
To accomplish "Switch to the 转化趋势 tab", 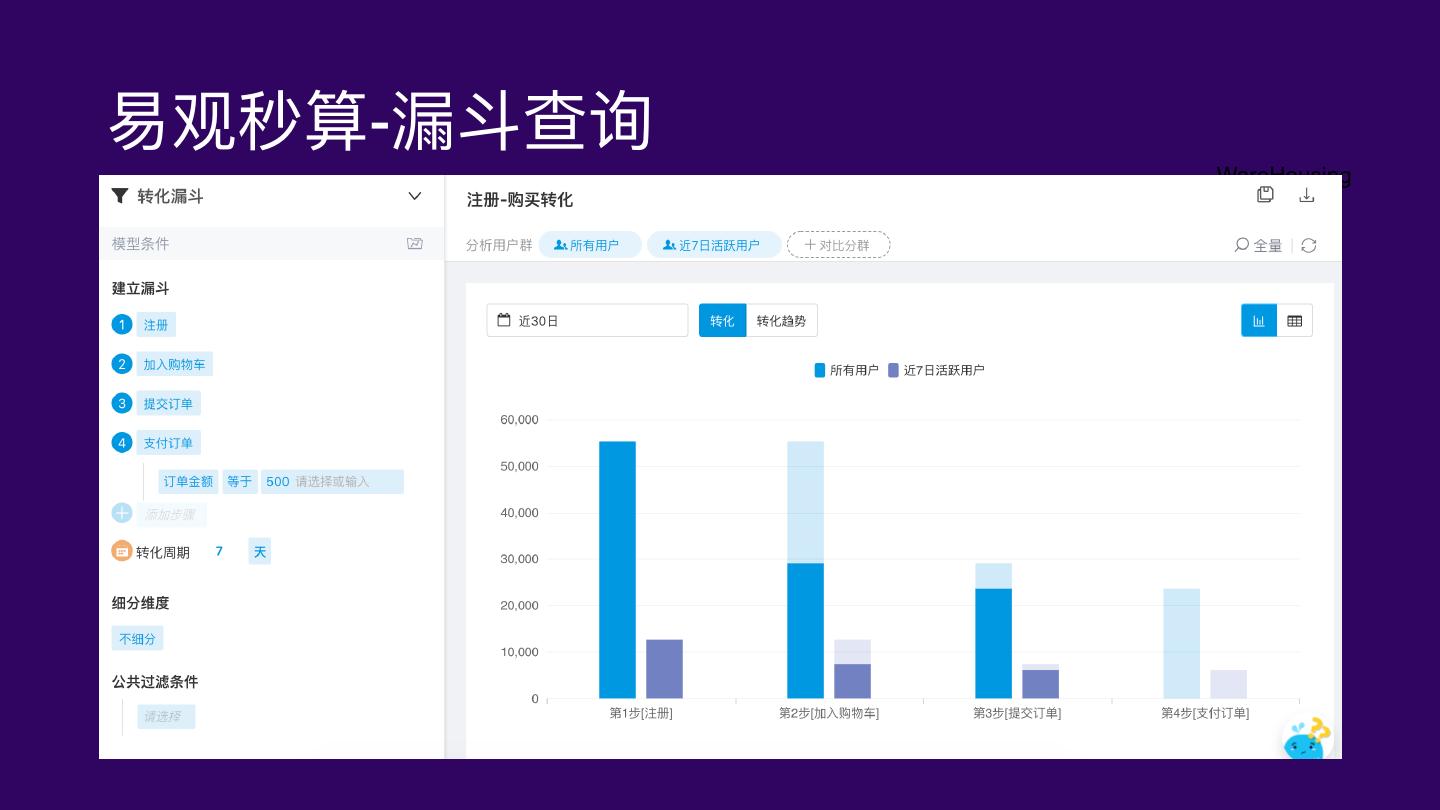I will click(781, 320).
